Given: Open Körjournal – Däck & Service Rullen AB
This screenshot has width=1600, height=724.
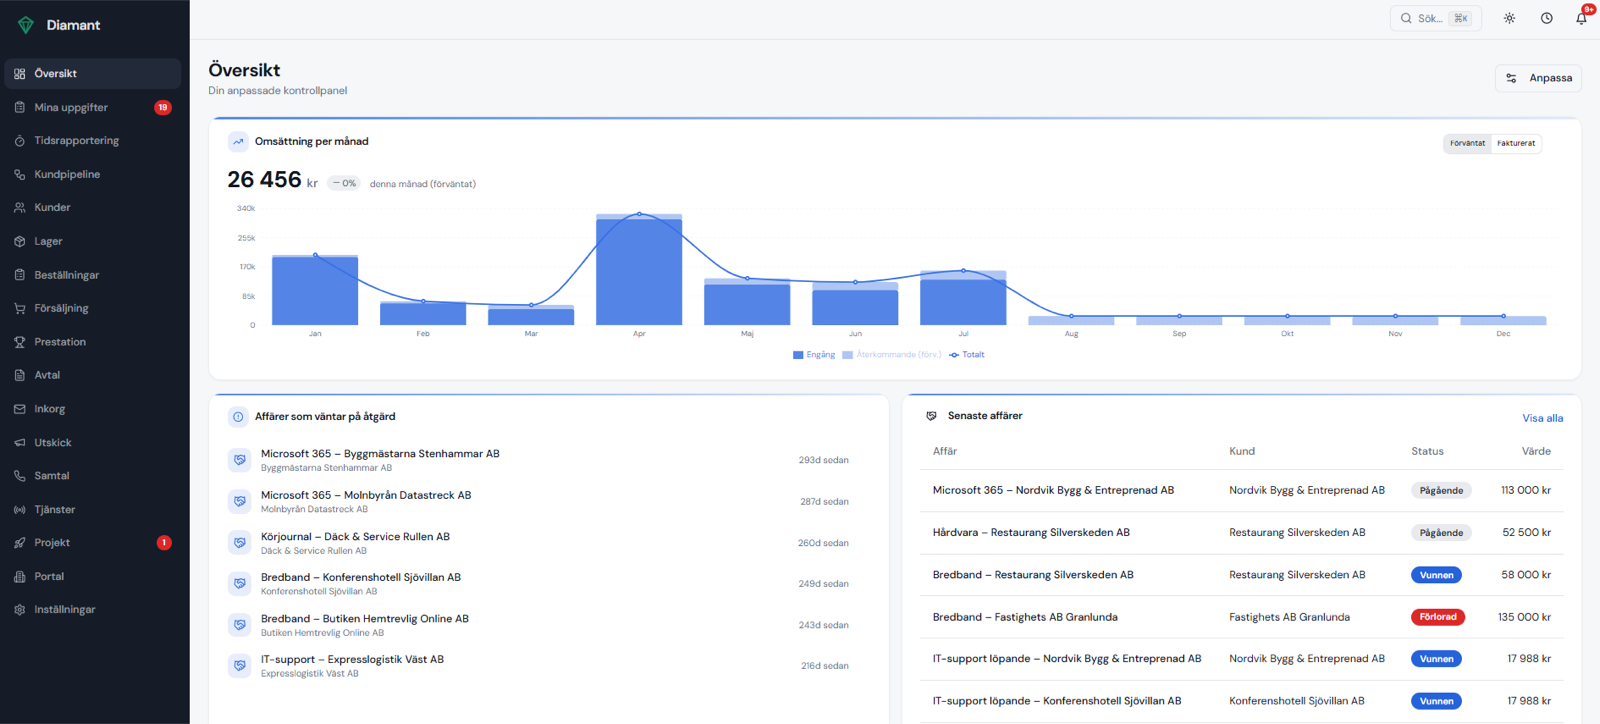Looking at the screenshot, I should [x=540, y=543].
